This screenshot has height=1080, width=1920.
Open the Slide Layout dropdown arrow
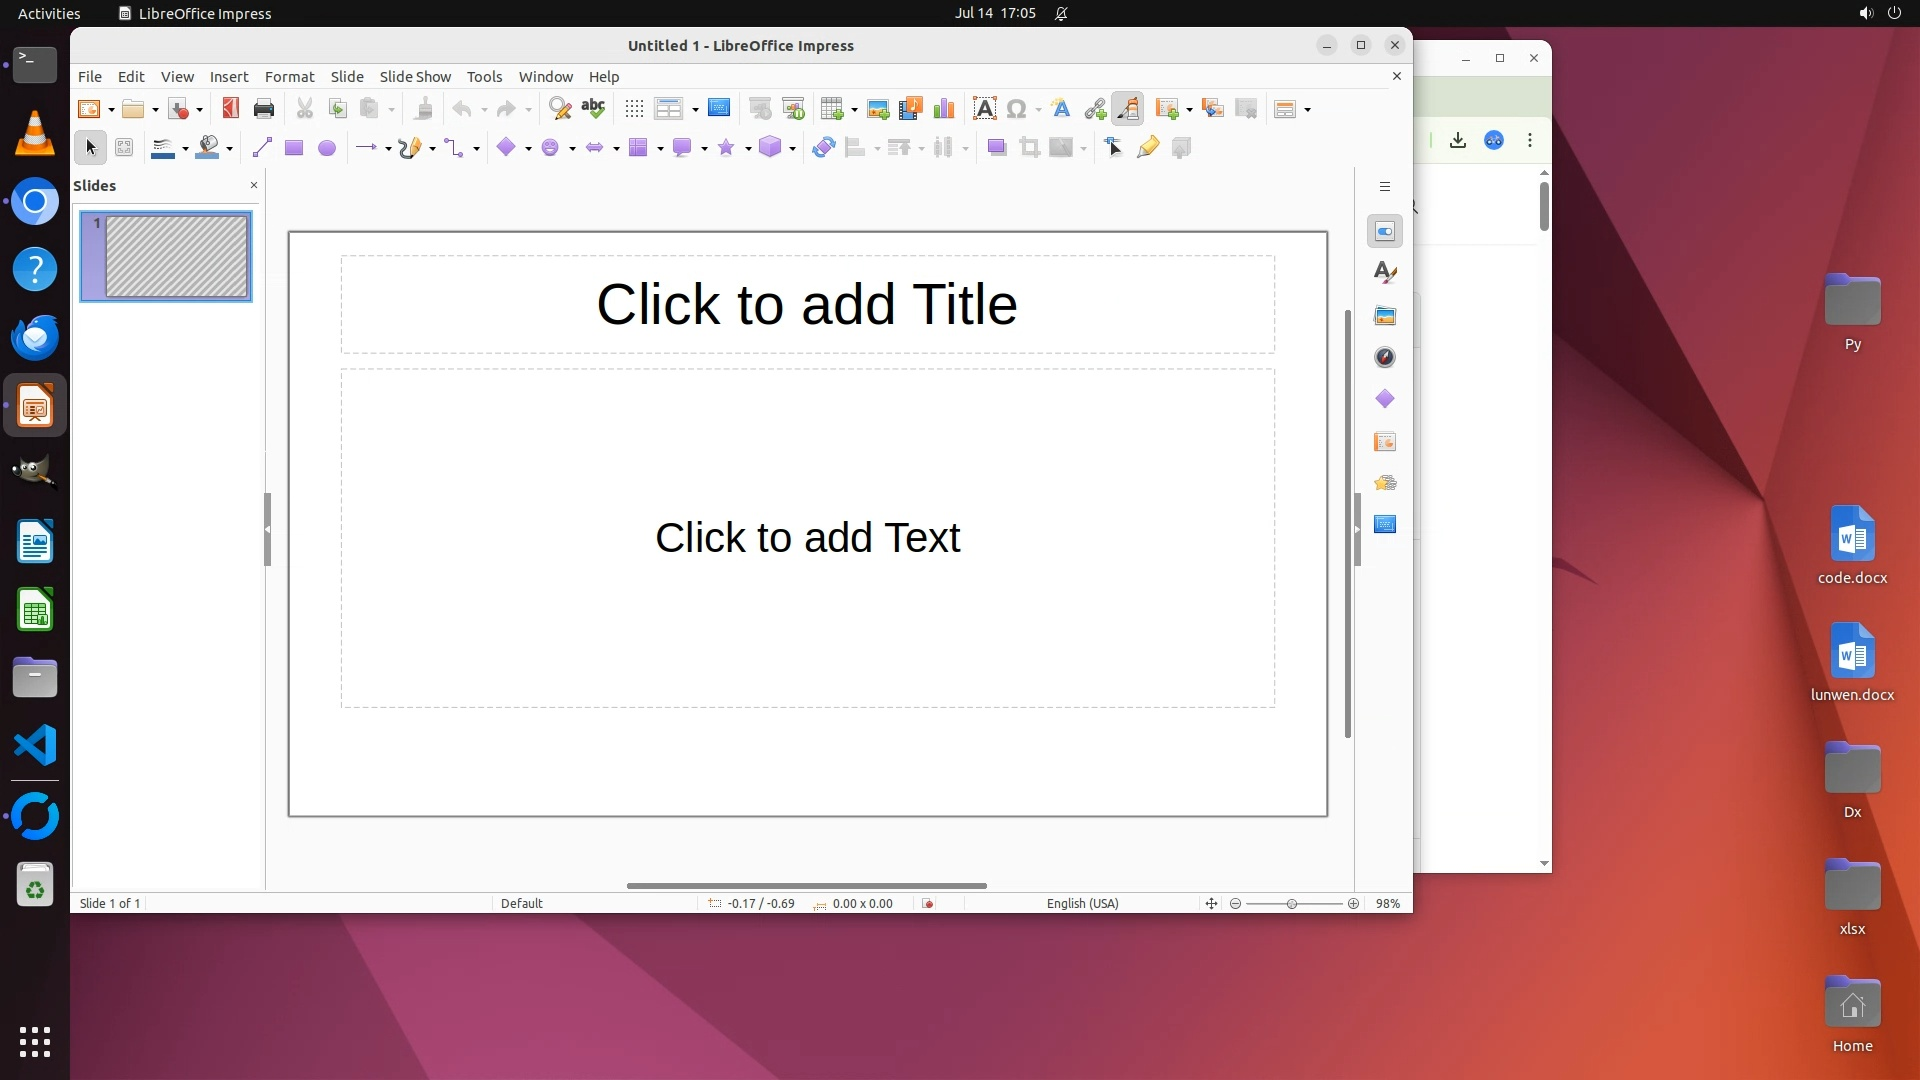click(1308, 110)
